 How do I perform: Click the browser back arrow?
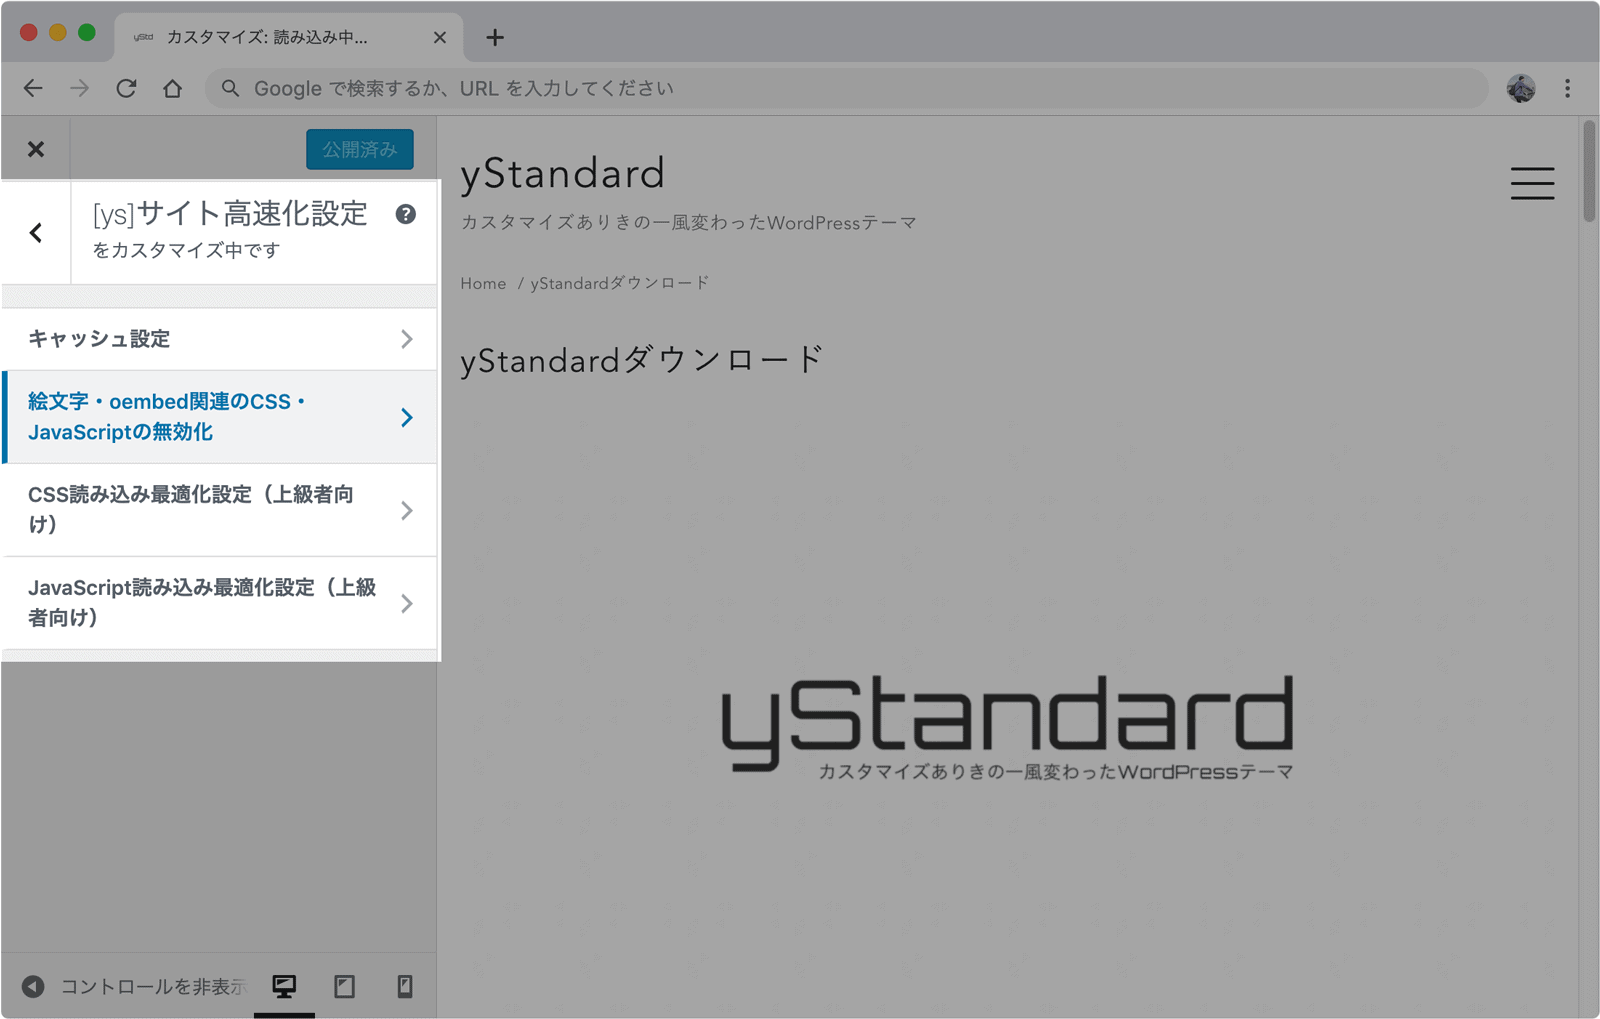(x=33, y=88)
